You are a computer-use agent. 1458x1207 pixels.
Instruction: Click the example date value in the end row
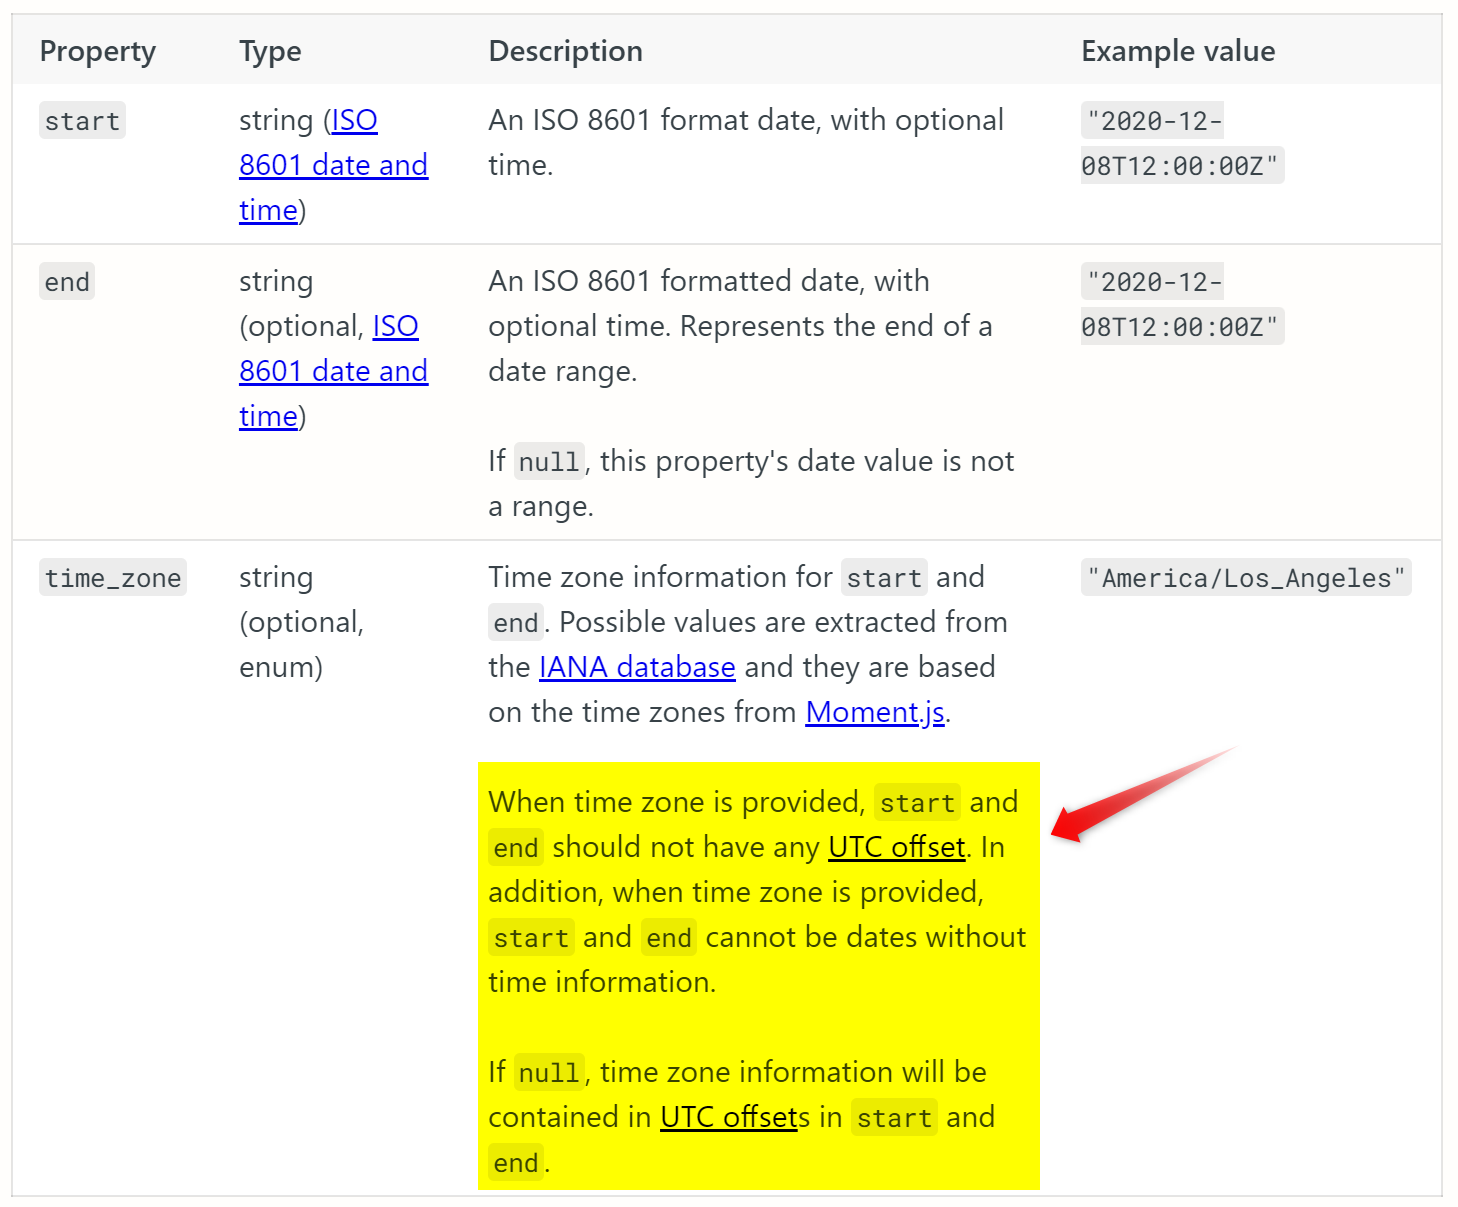[x=1180, y=304]
